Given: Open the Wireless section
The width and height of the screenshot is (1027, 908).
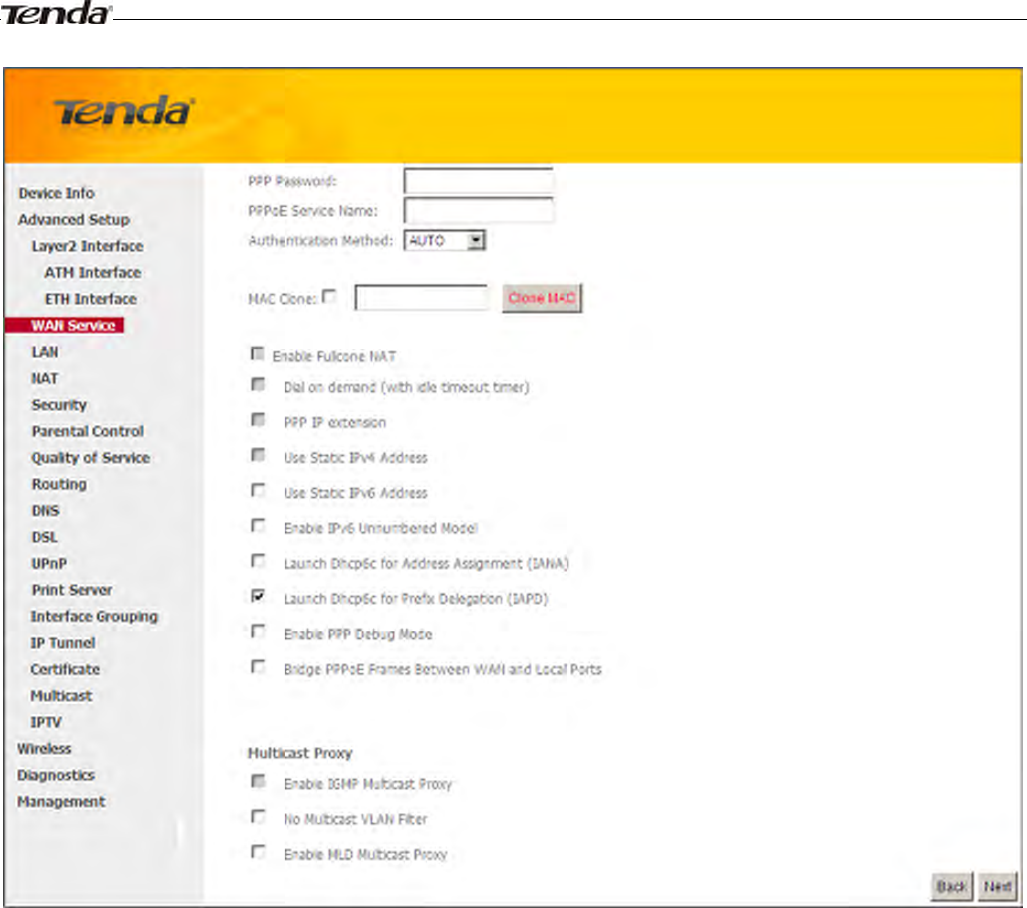Looking at the screenshot, I should (44, 749).
